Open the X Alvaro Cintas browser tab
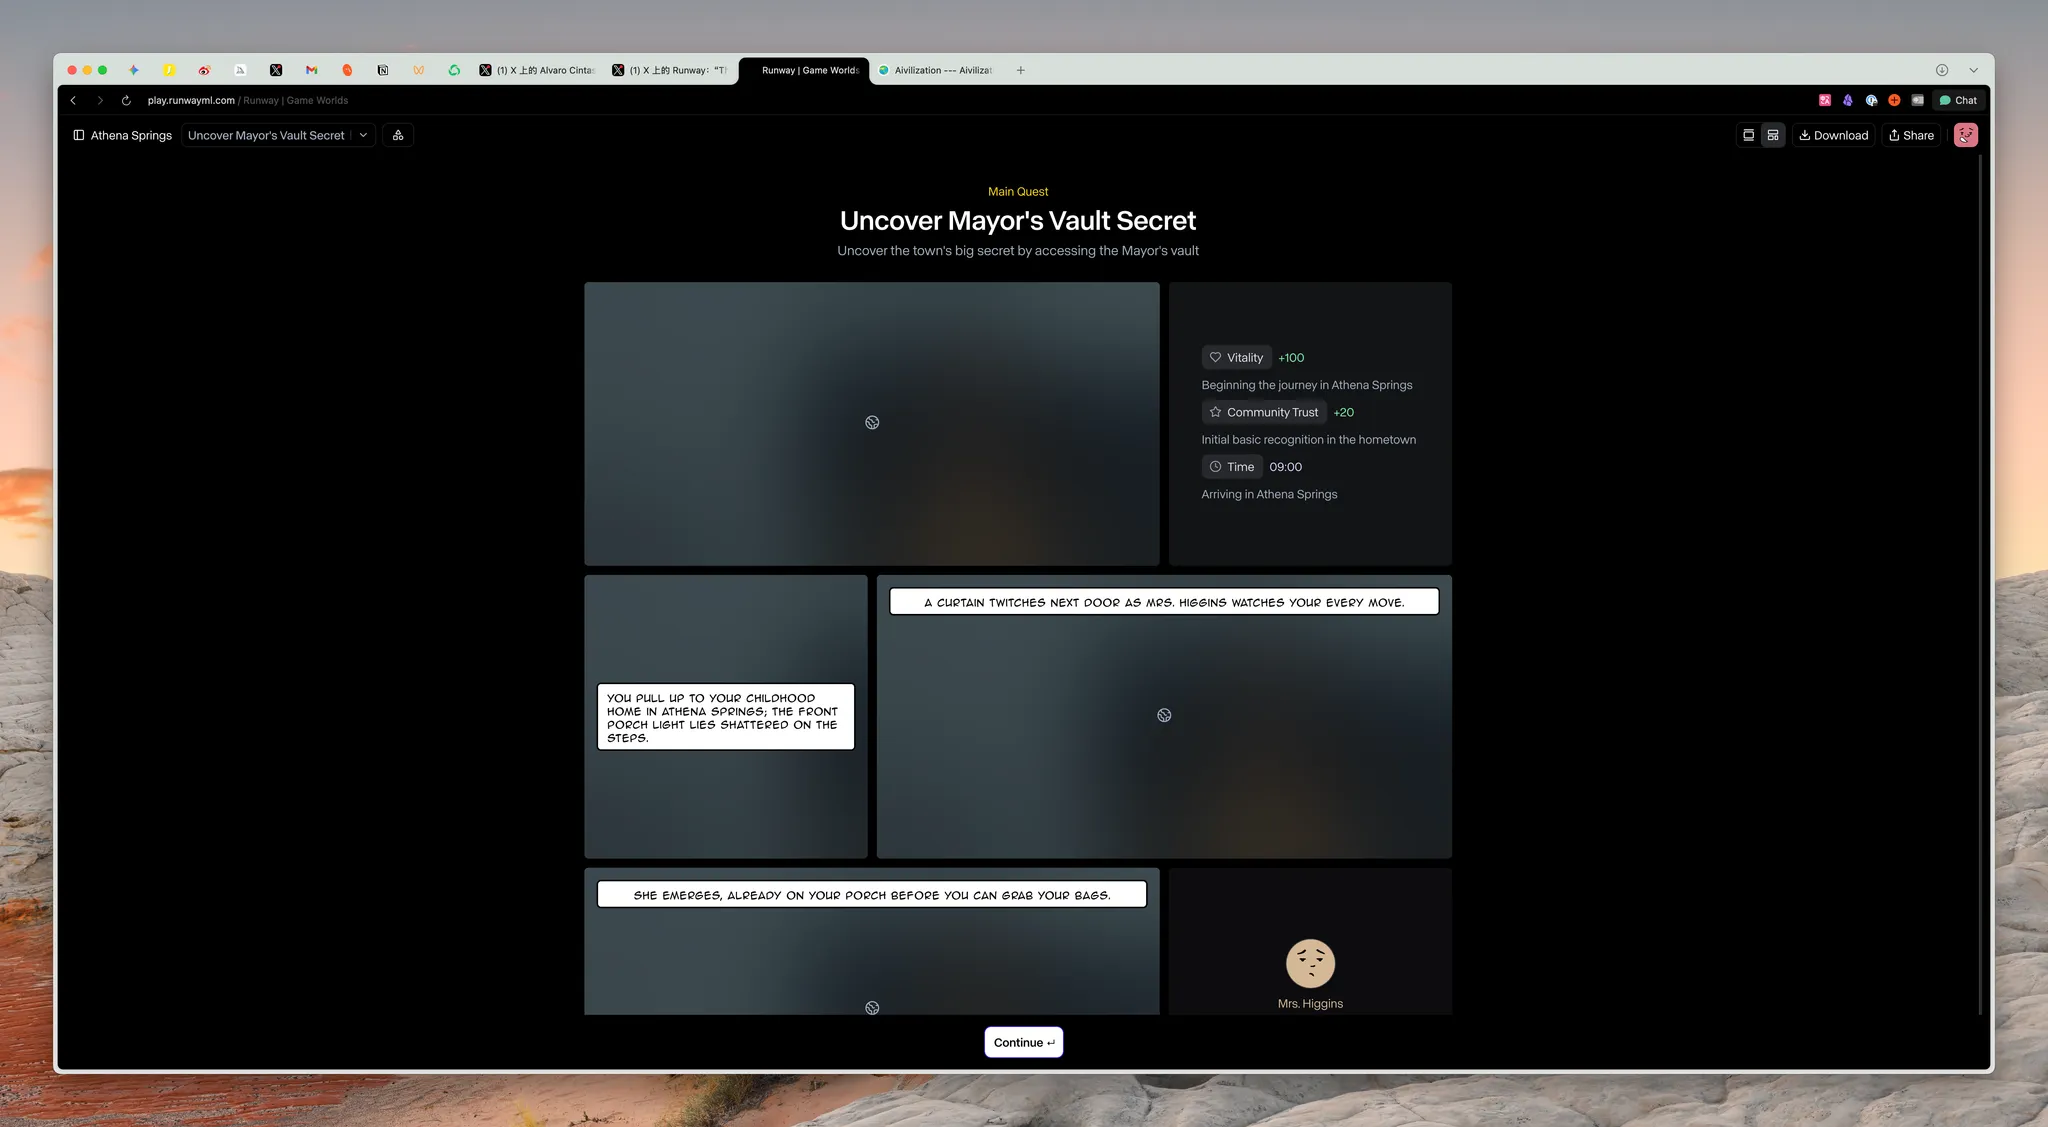The image size is (2048, 1127). tap(538, 70)
